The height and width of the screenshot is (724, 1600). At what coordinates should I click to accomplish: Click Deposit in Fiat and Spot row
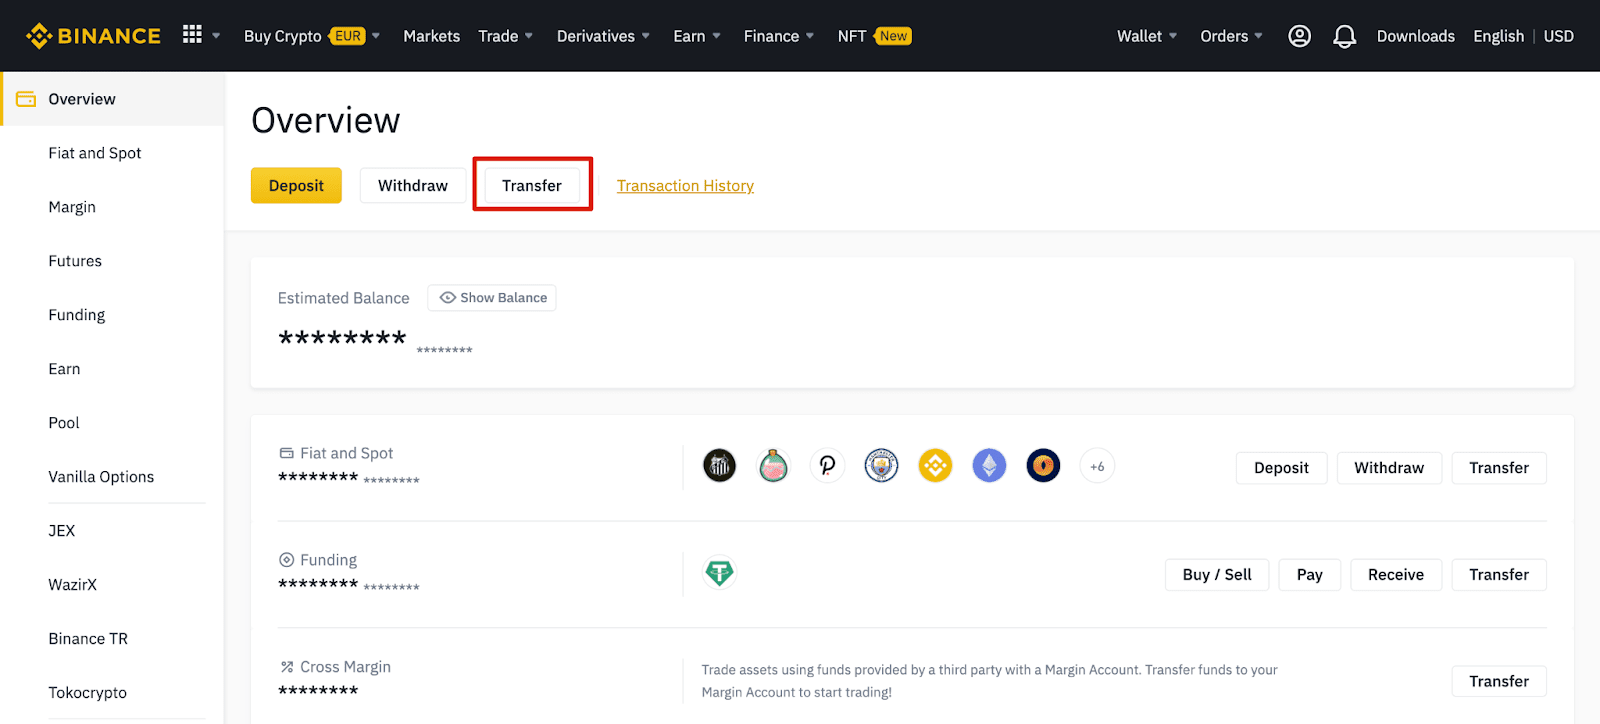tap(1281, 468)
